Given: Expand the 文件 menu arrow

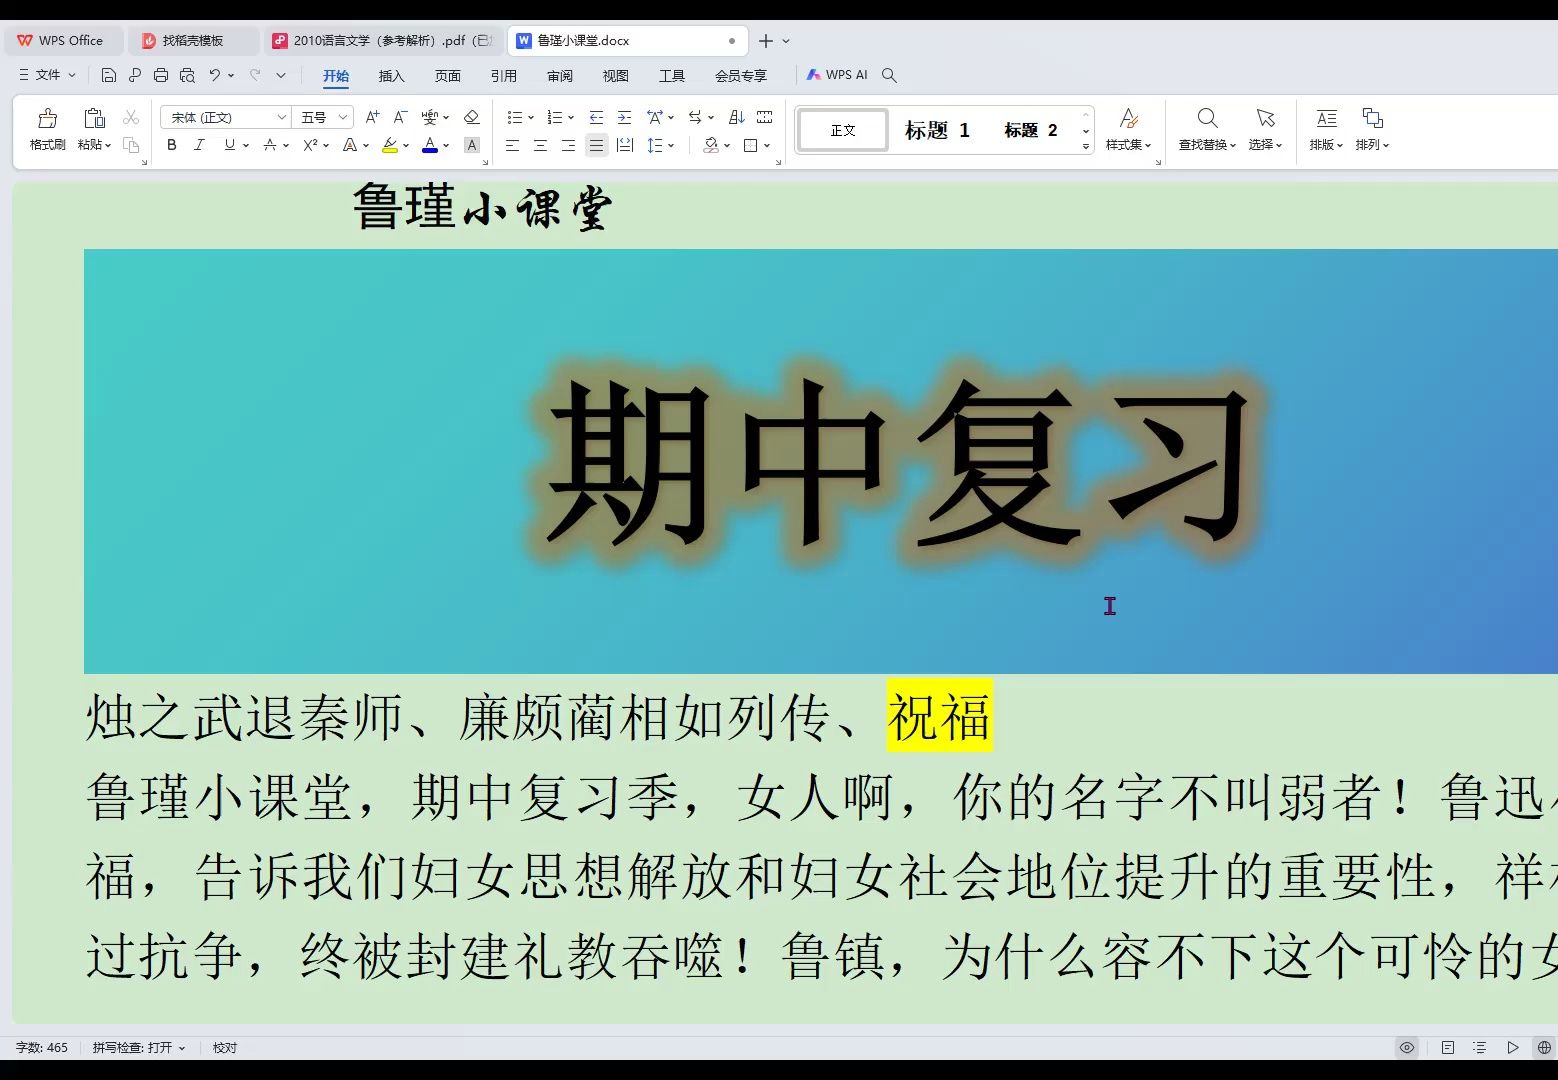Looking at the screenshot, I should [72, 75].
